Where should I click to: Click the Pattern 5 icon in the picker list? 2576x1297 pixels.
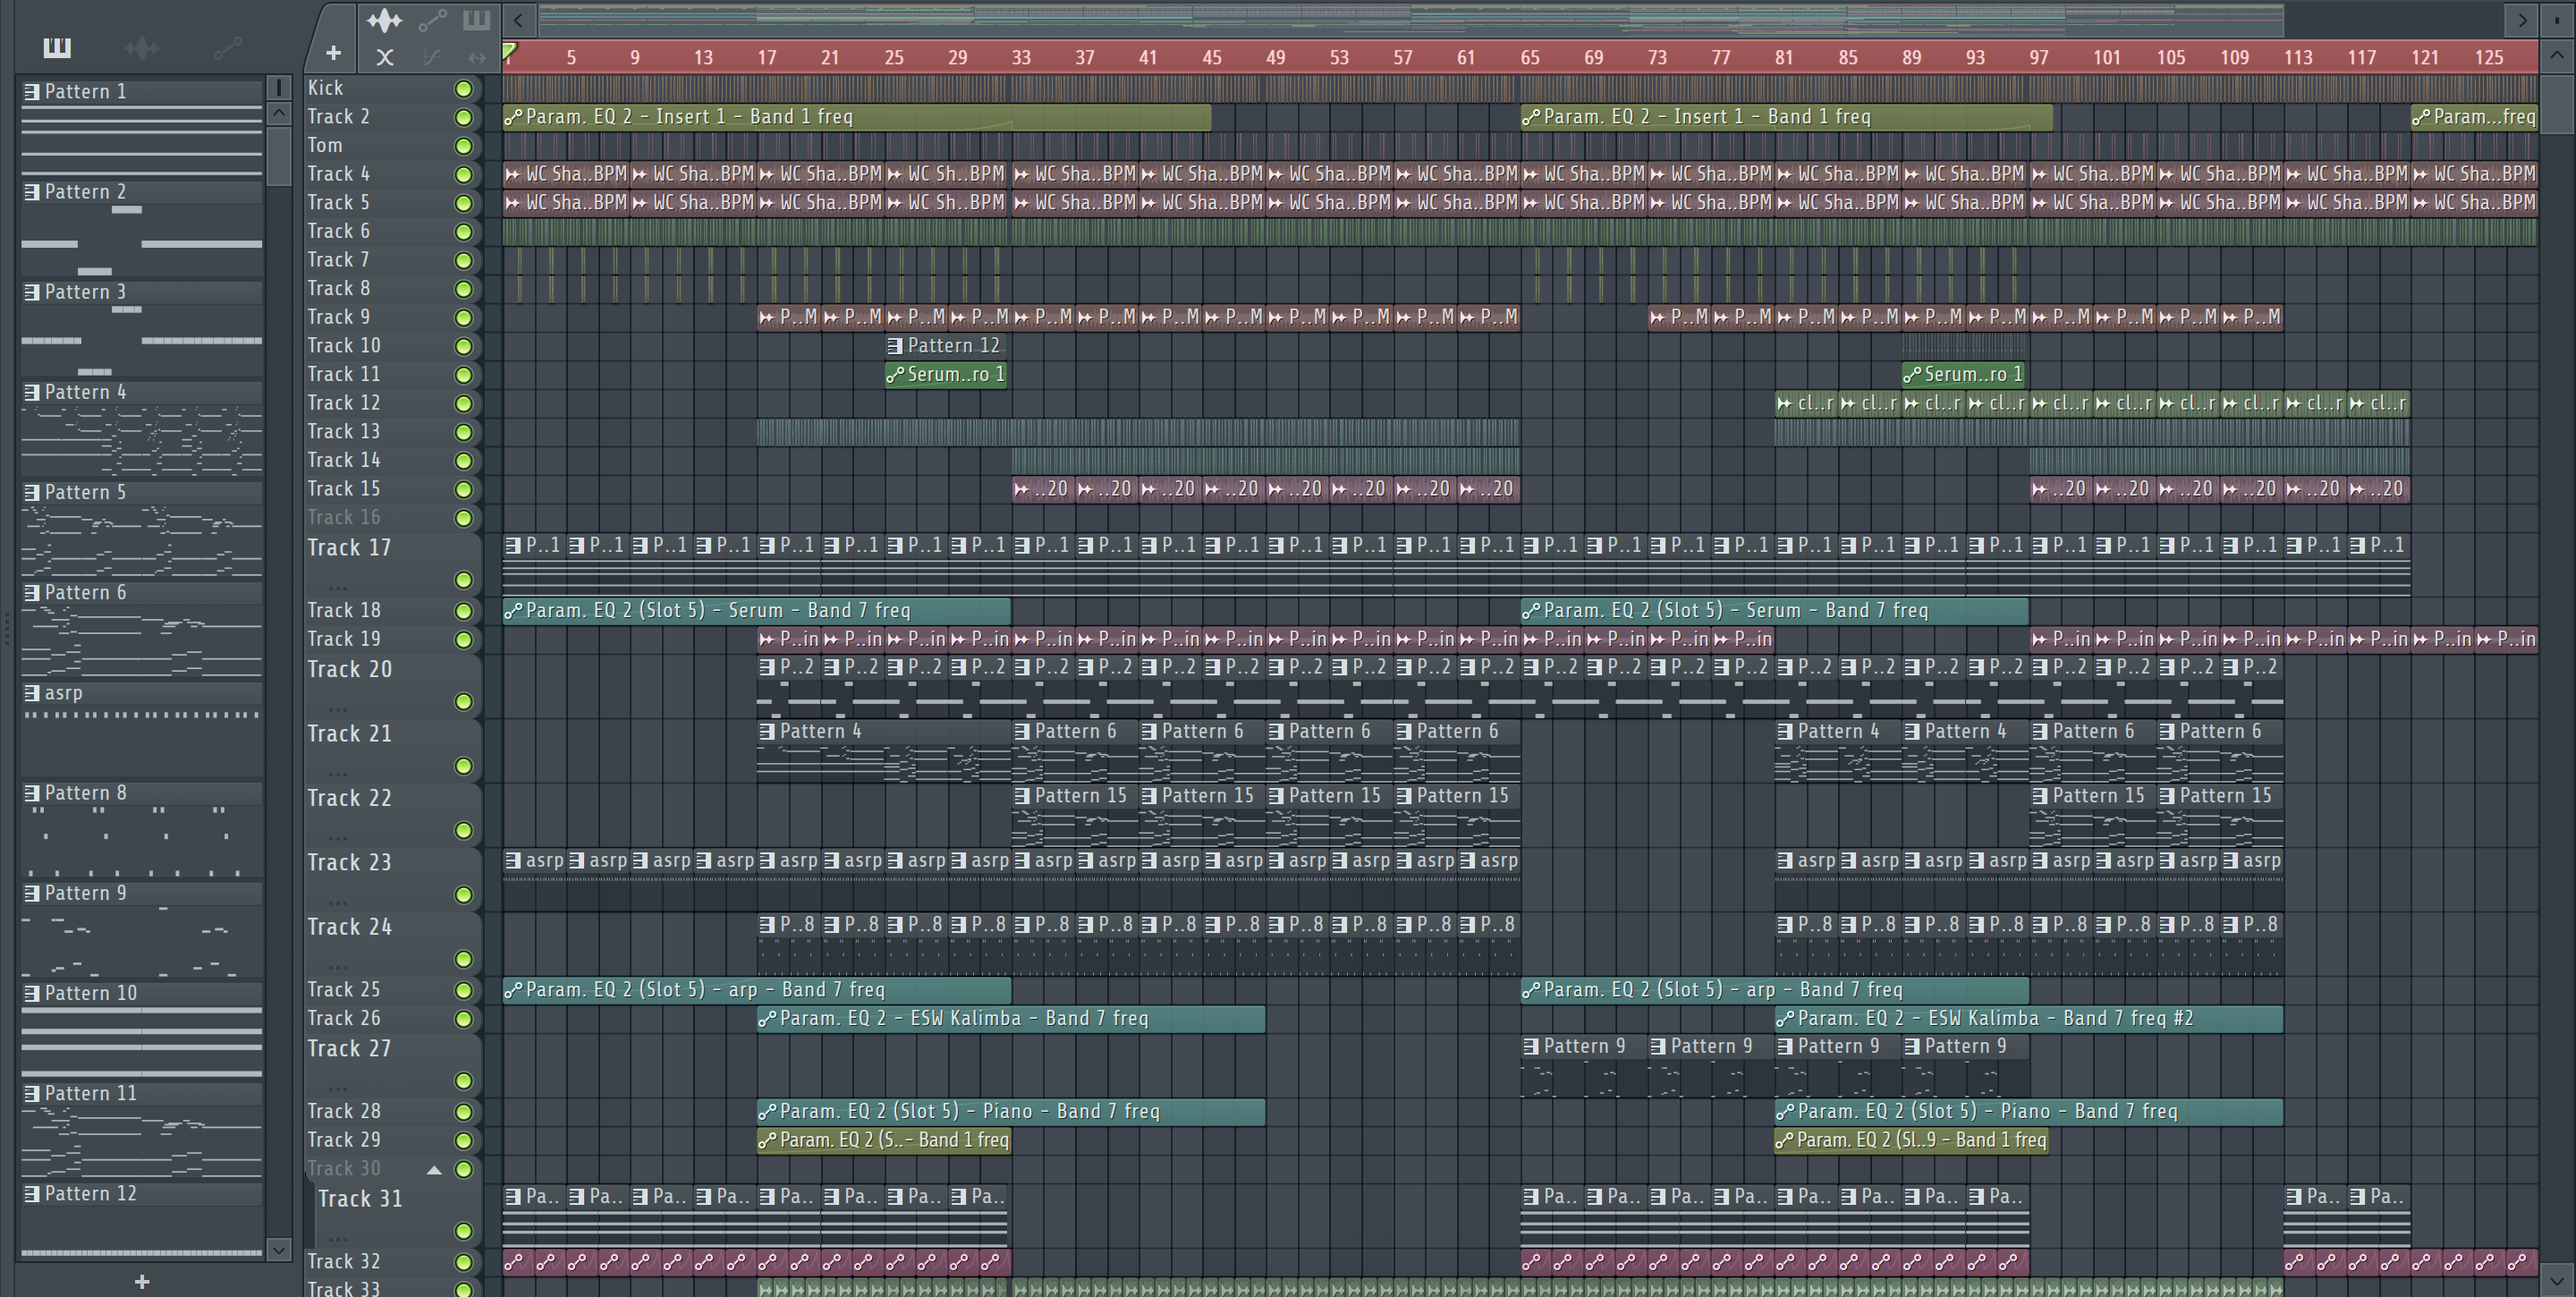click(32, 493)
